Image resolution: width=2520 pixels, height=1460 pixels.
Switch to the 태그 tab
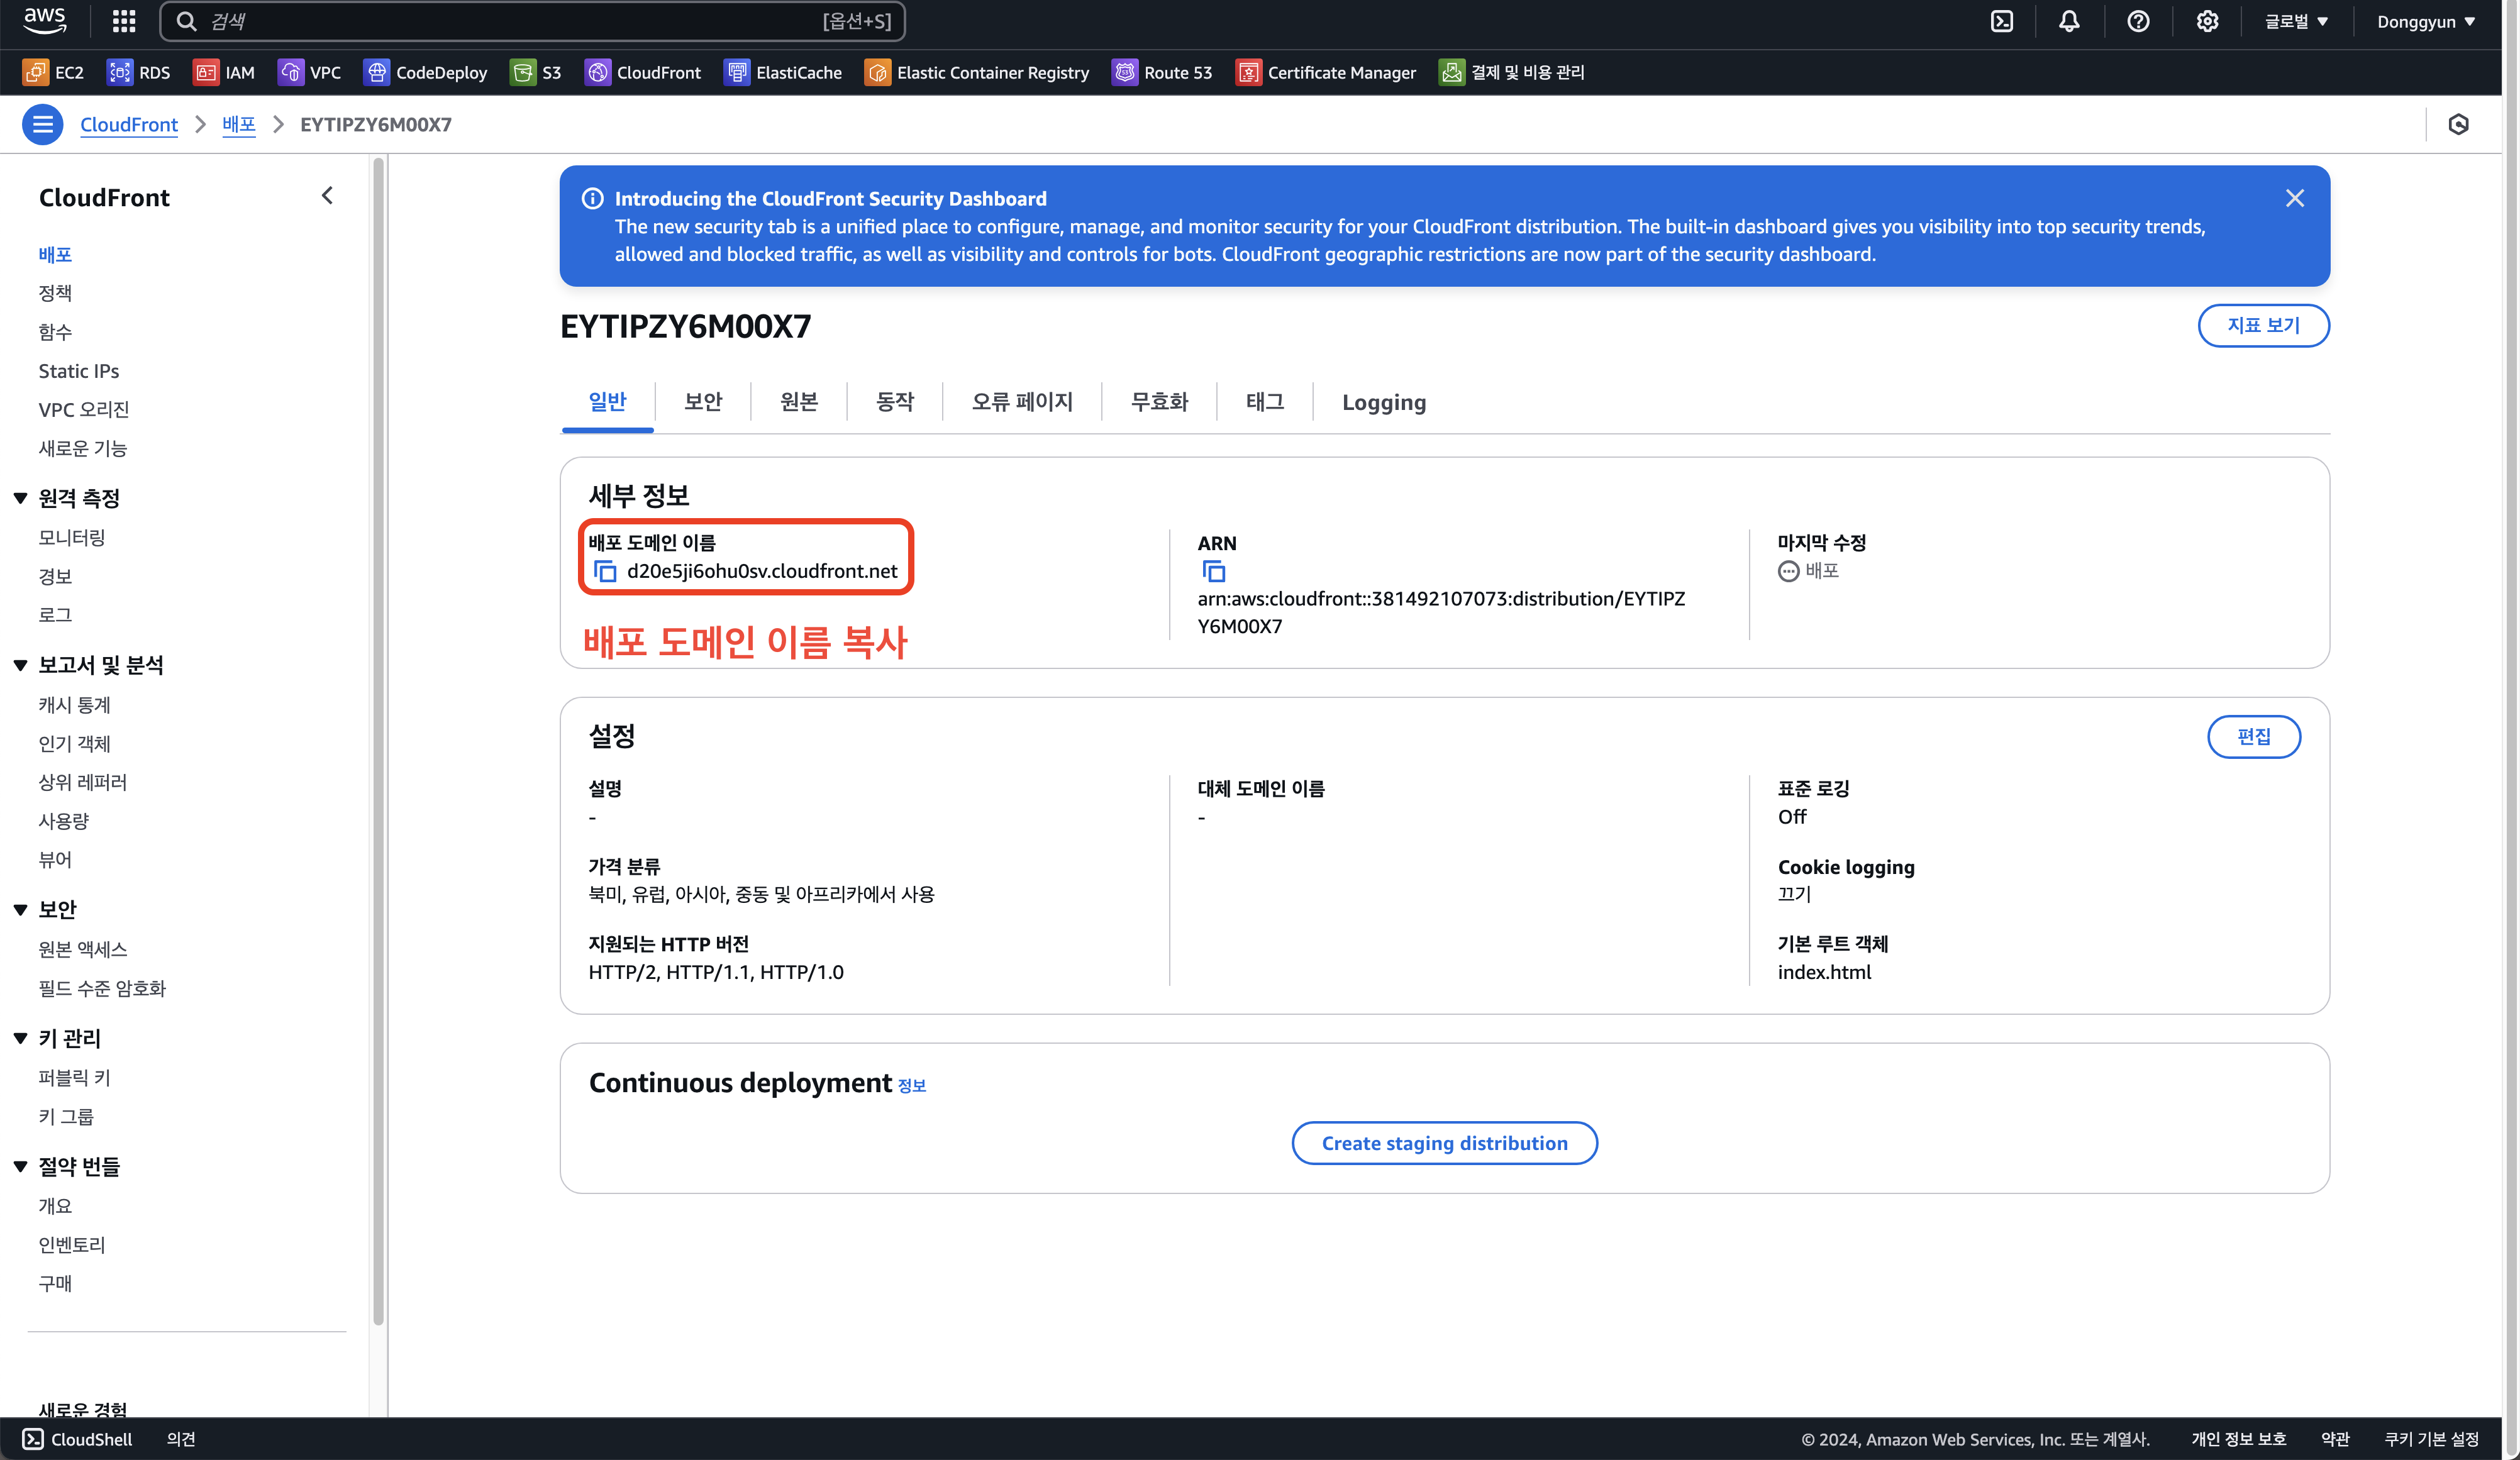pyautogui.click(x=1265, y=402)
